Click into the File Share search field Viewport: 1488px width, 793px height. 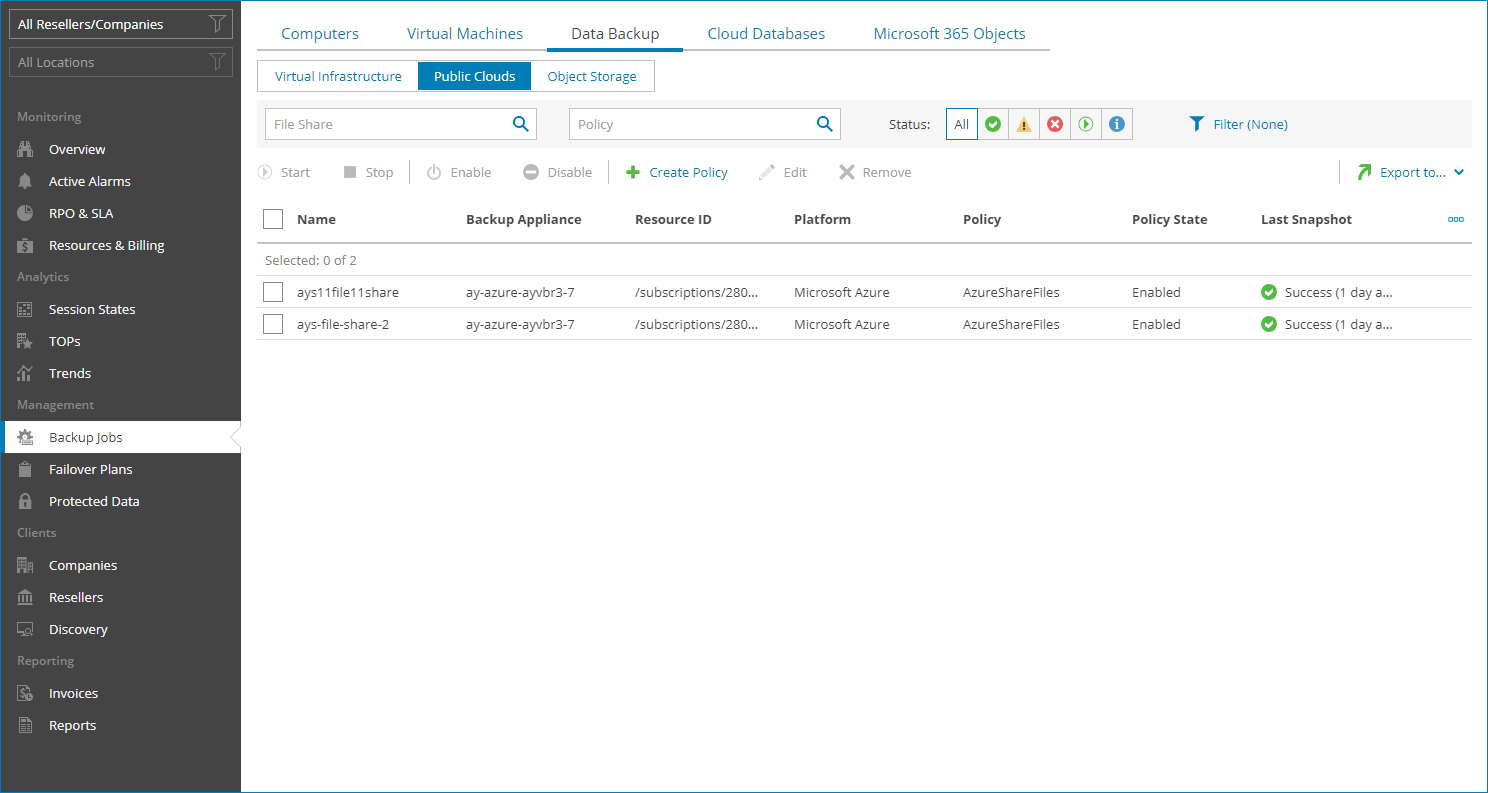(388, 124)
